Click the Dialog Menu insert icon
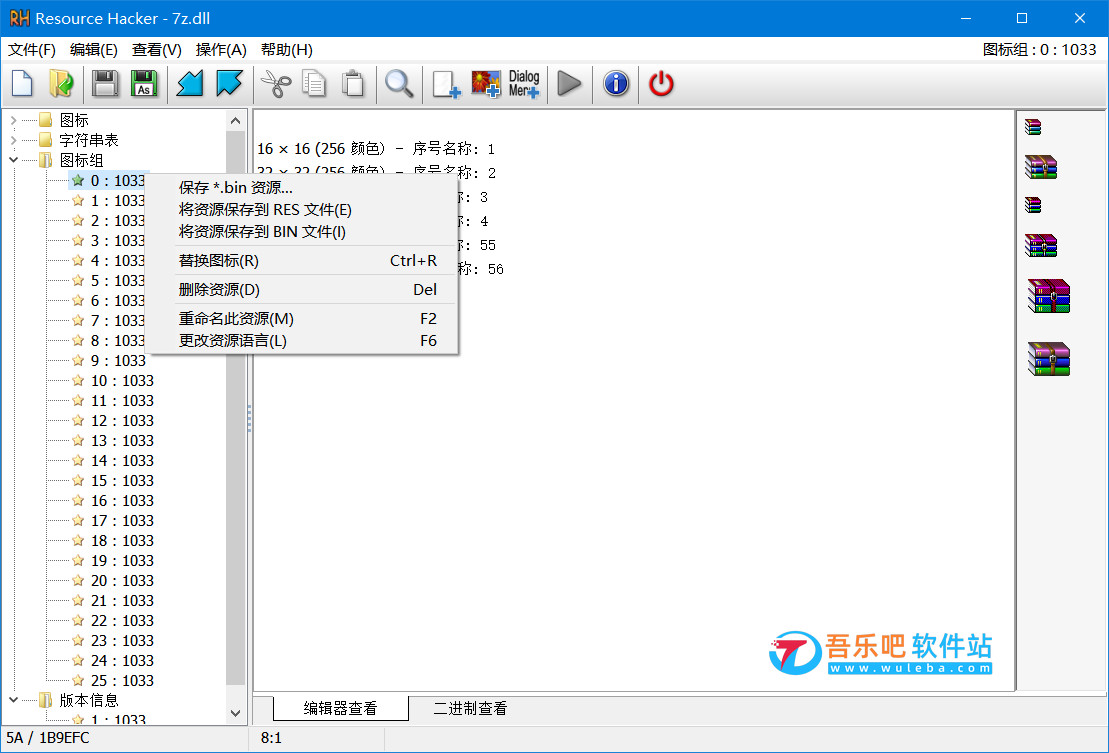The image size is (1109, 753). click(x=524, y=84)
